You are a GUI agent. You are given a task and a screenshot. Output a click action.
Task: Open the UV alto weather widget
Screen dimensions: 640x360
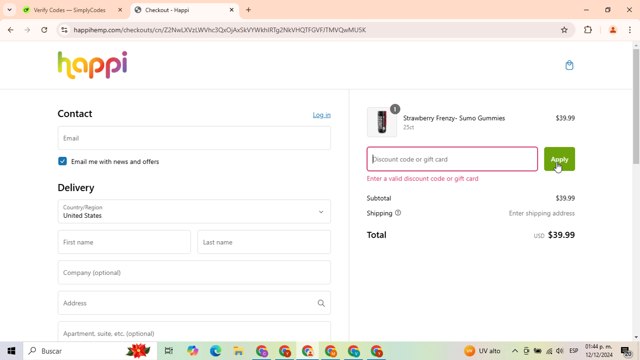click(x=482, y=351)
